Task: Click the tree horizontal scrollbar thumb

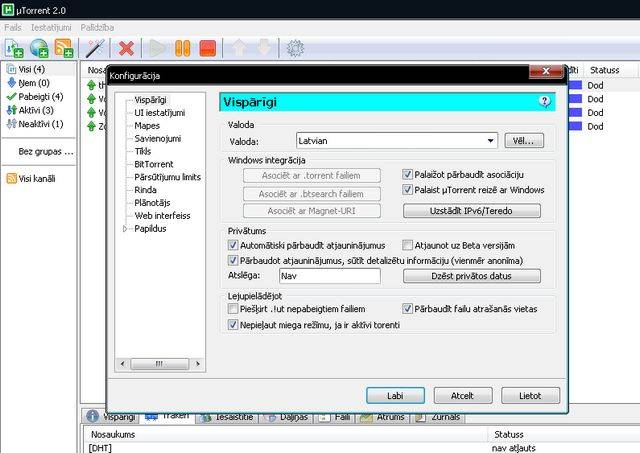Action: (160, 364)
